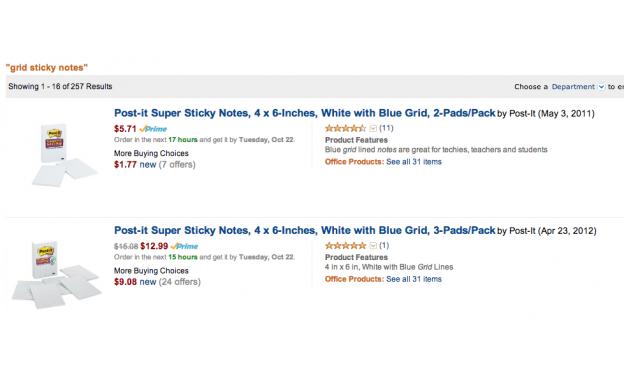Viewport: 624px width, 390px height.
Task: View $1.77 new offers link
Action: pyautogui.click(x=155, y=164)
